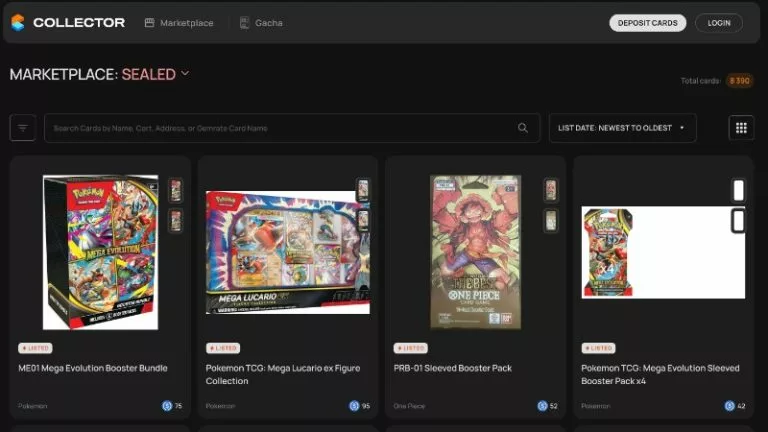
Task: Click Pokemon label on Mega Lucario card
Action: pyautogui.click(x=220, y=406)
